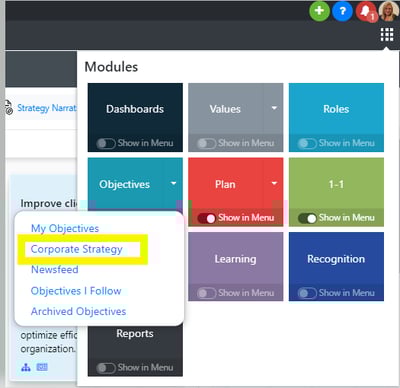Open the blue help question mark icon
The image size is (400, 388).
[342, 11]
